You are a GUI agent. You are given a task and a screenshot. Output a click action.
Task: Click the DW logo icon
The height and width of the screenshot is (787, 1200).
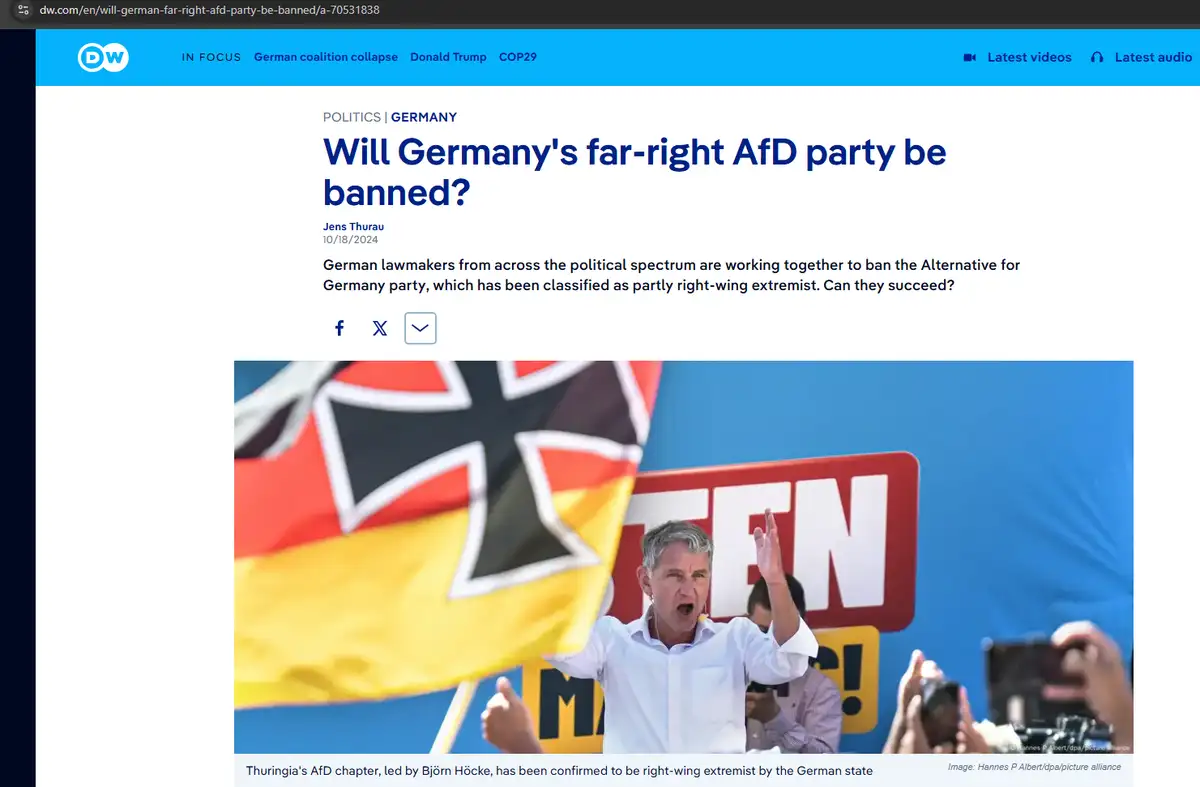click(103, 57)
